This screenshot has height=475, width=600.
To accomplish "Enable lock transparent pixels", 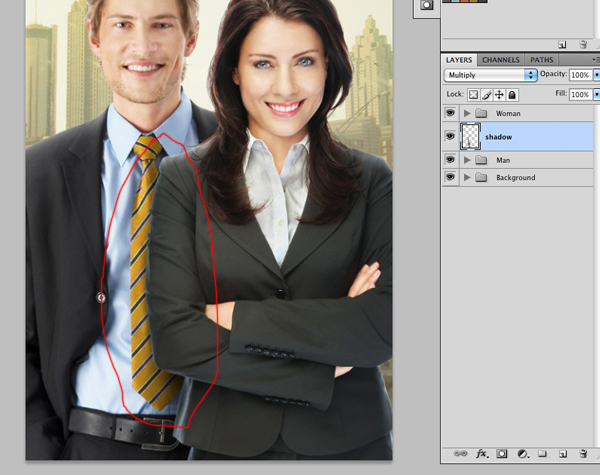I will coord(474,94).
